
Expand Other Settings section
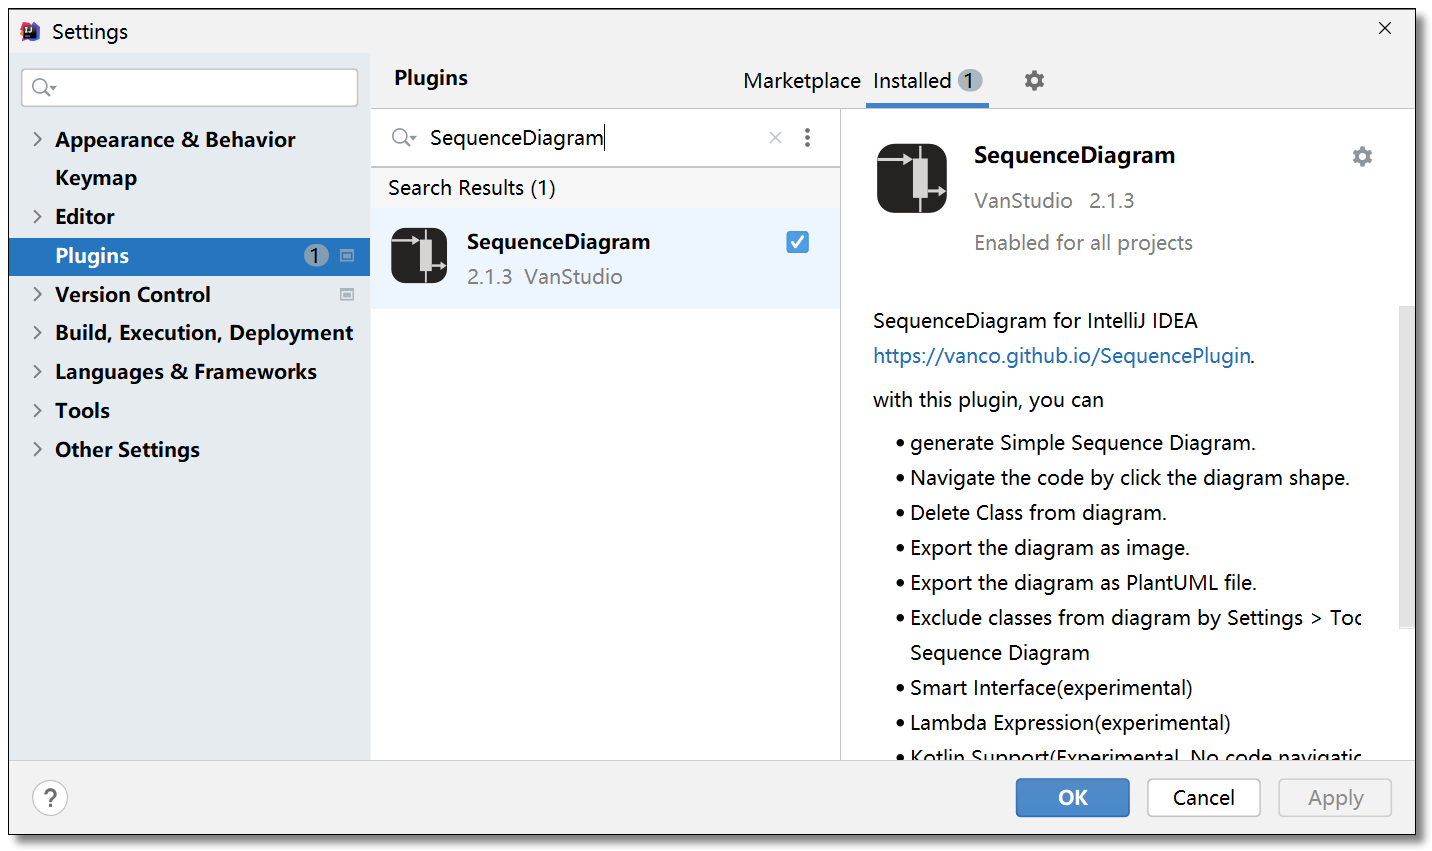pyautogui.click(x=37, y=449)
